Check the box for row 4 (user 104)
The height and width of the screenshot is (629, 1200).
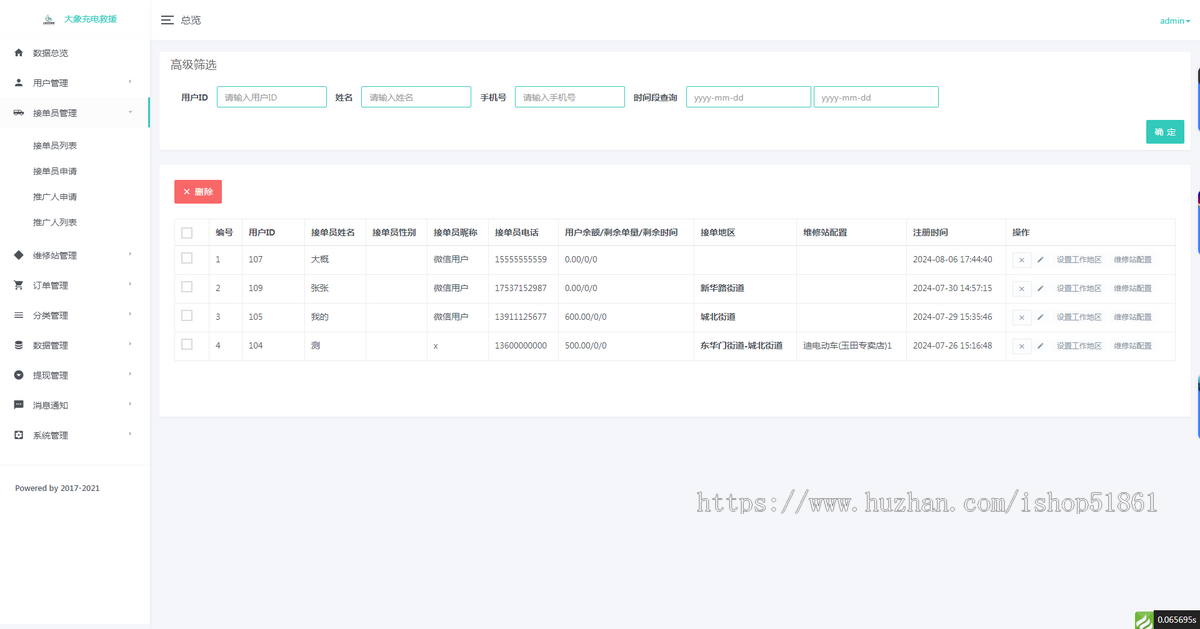pyautogui.click(x=187, y=344)
